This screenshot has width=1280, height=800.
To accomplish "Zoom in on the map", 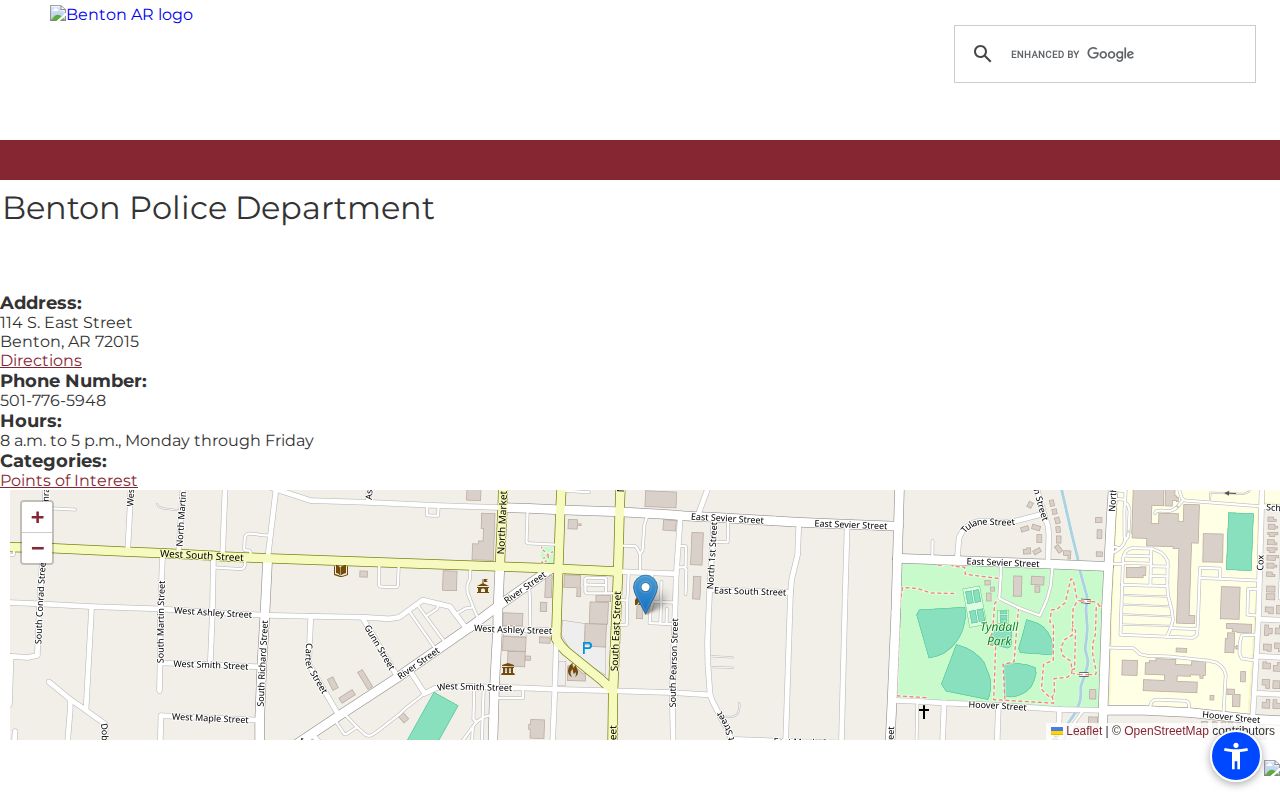I will pyautogui.click(x=37, y=517).
